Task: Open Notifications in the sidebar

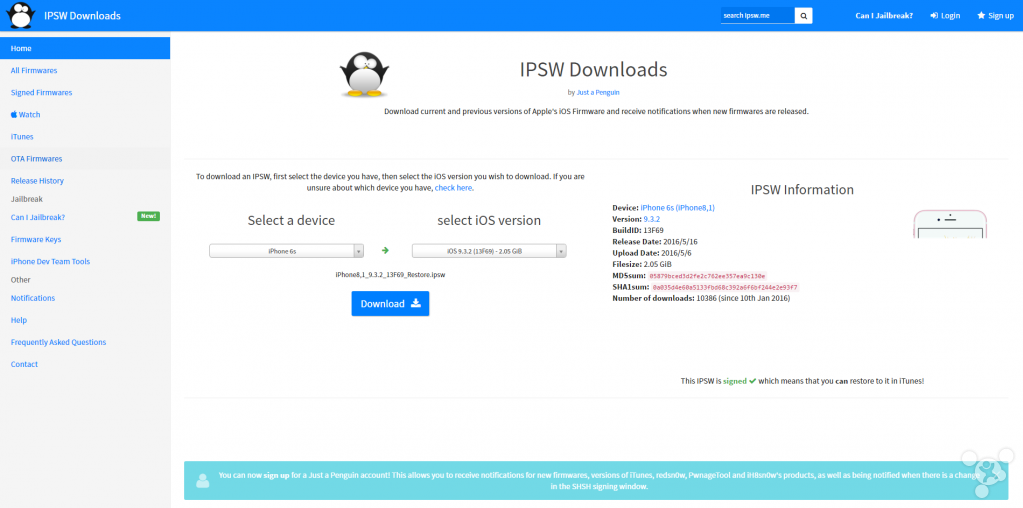Action: coord(85,298)
